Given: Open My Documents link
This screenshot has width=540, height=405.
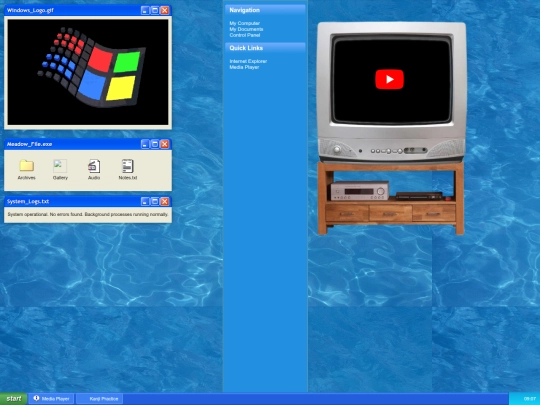Looking at the screenshot, I should tap(246, 29).
